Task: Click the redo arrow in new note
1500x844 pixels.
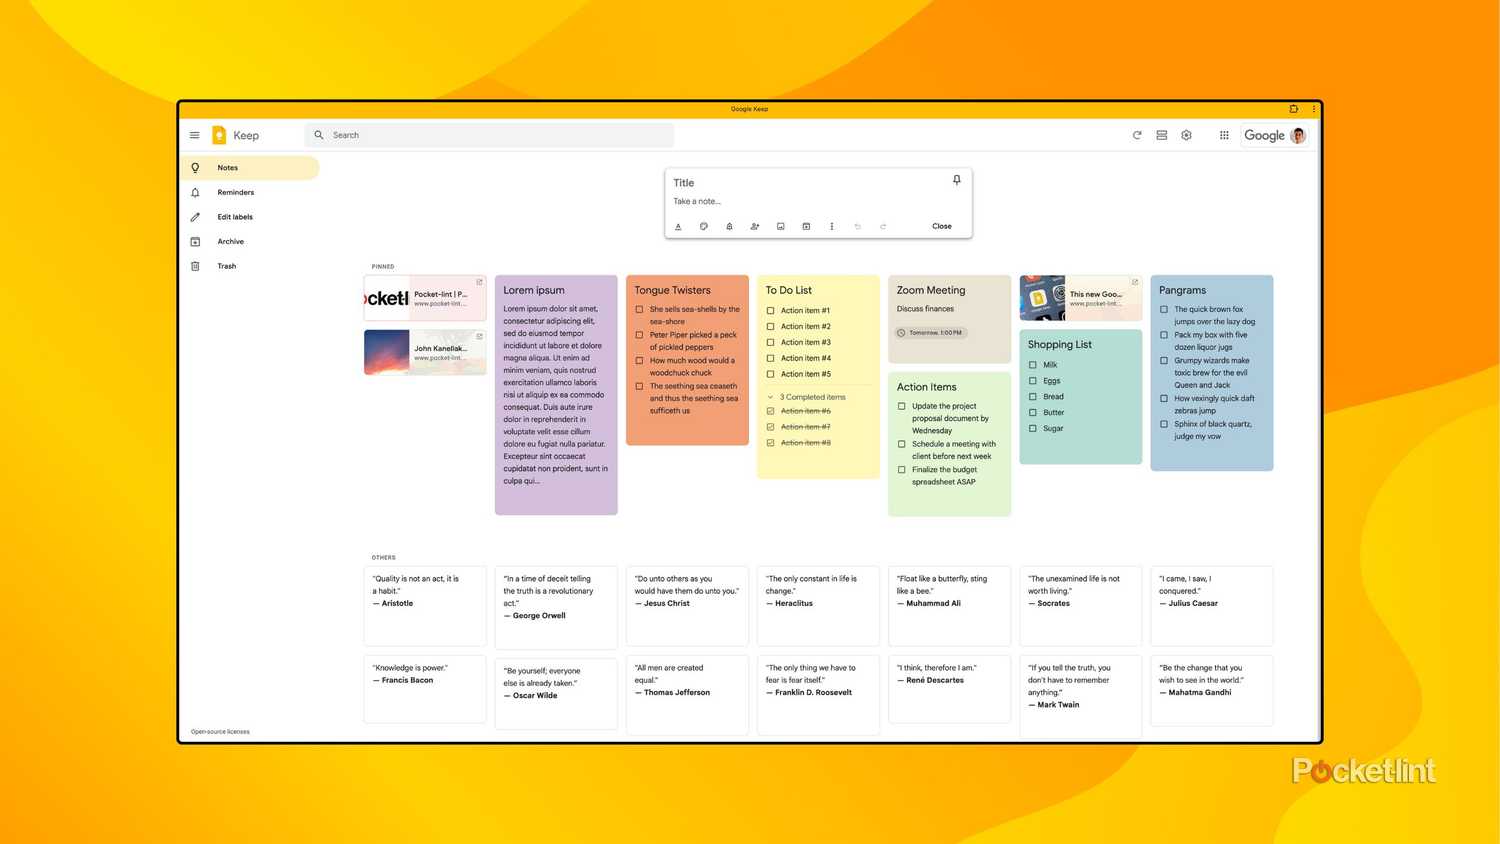Action: click(x=883, y=226)
